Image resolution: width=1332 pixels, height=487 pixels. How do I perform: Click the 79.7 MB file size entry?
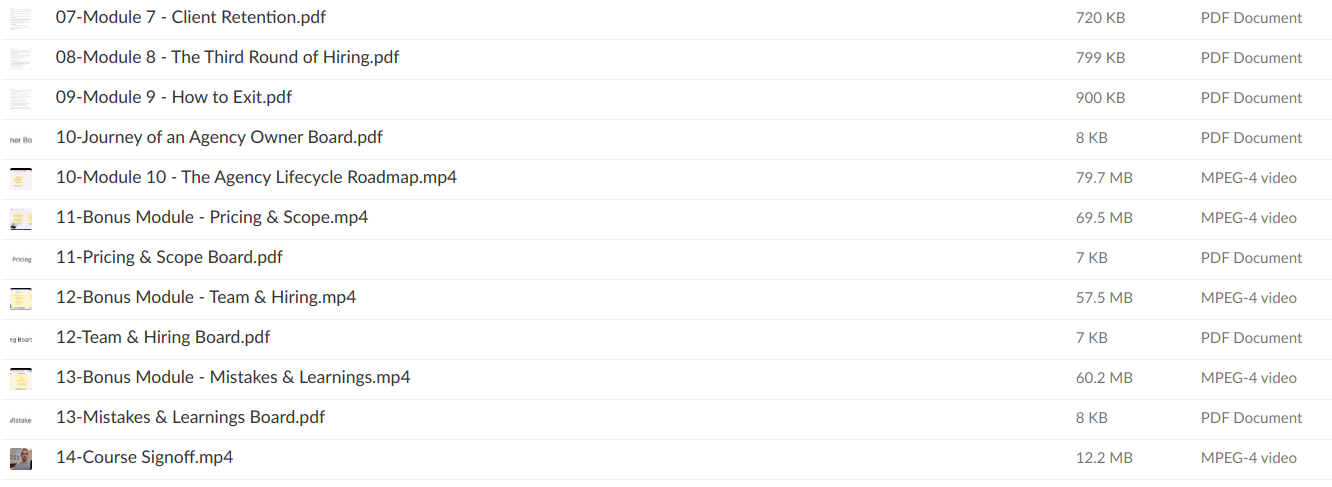coord(1104,178)
